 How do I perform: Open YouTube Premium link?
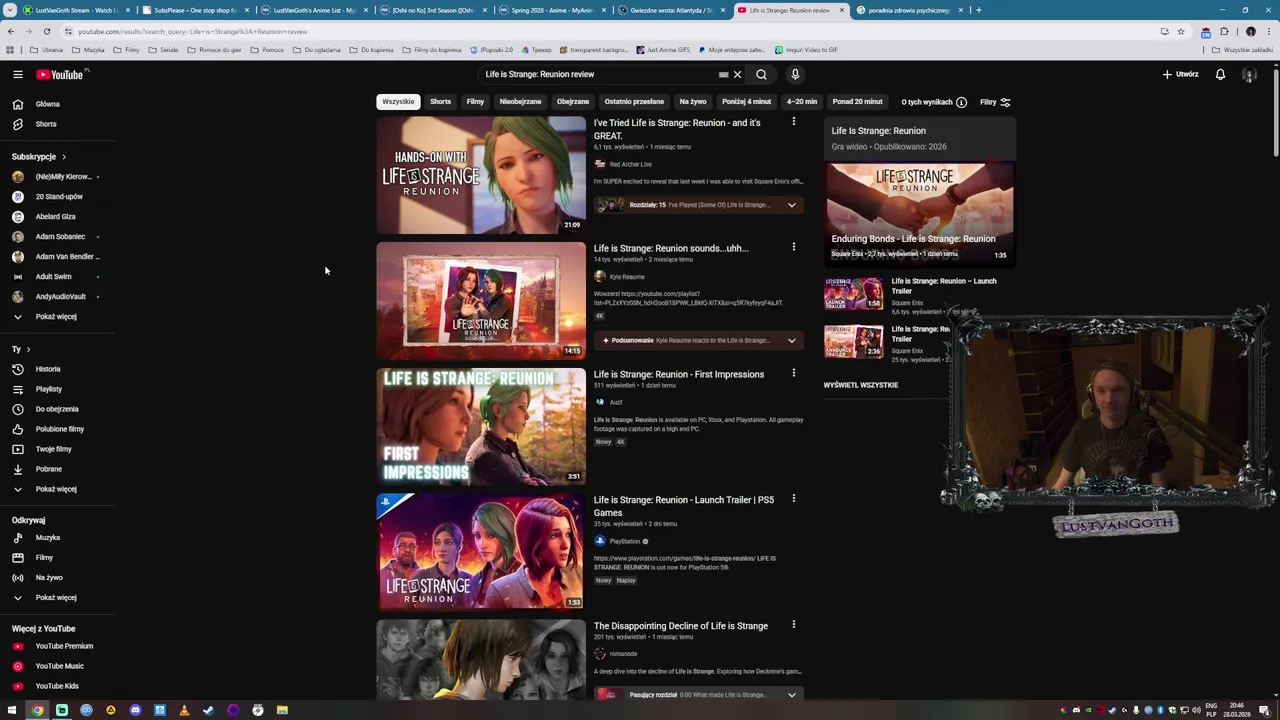tap(57, 646)
